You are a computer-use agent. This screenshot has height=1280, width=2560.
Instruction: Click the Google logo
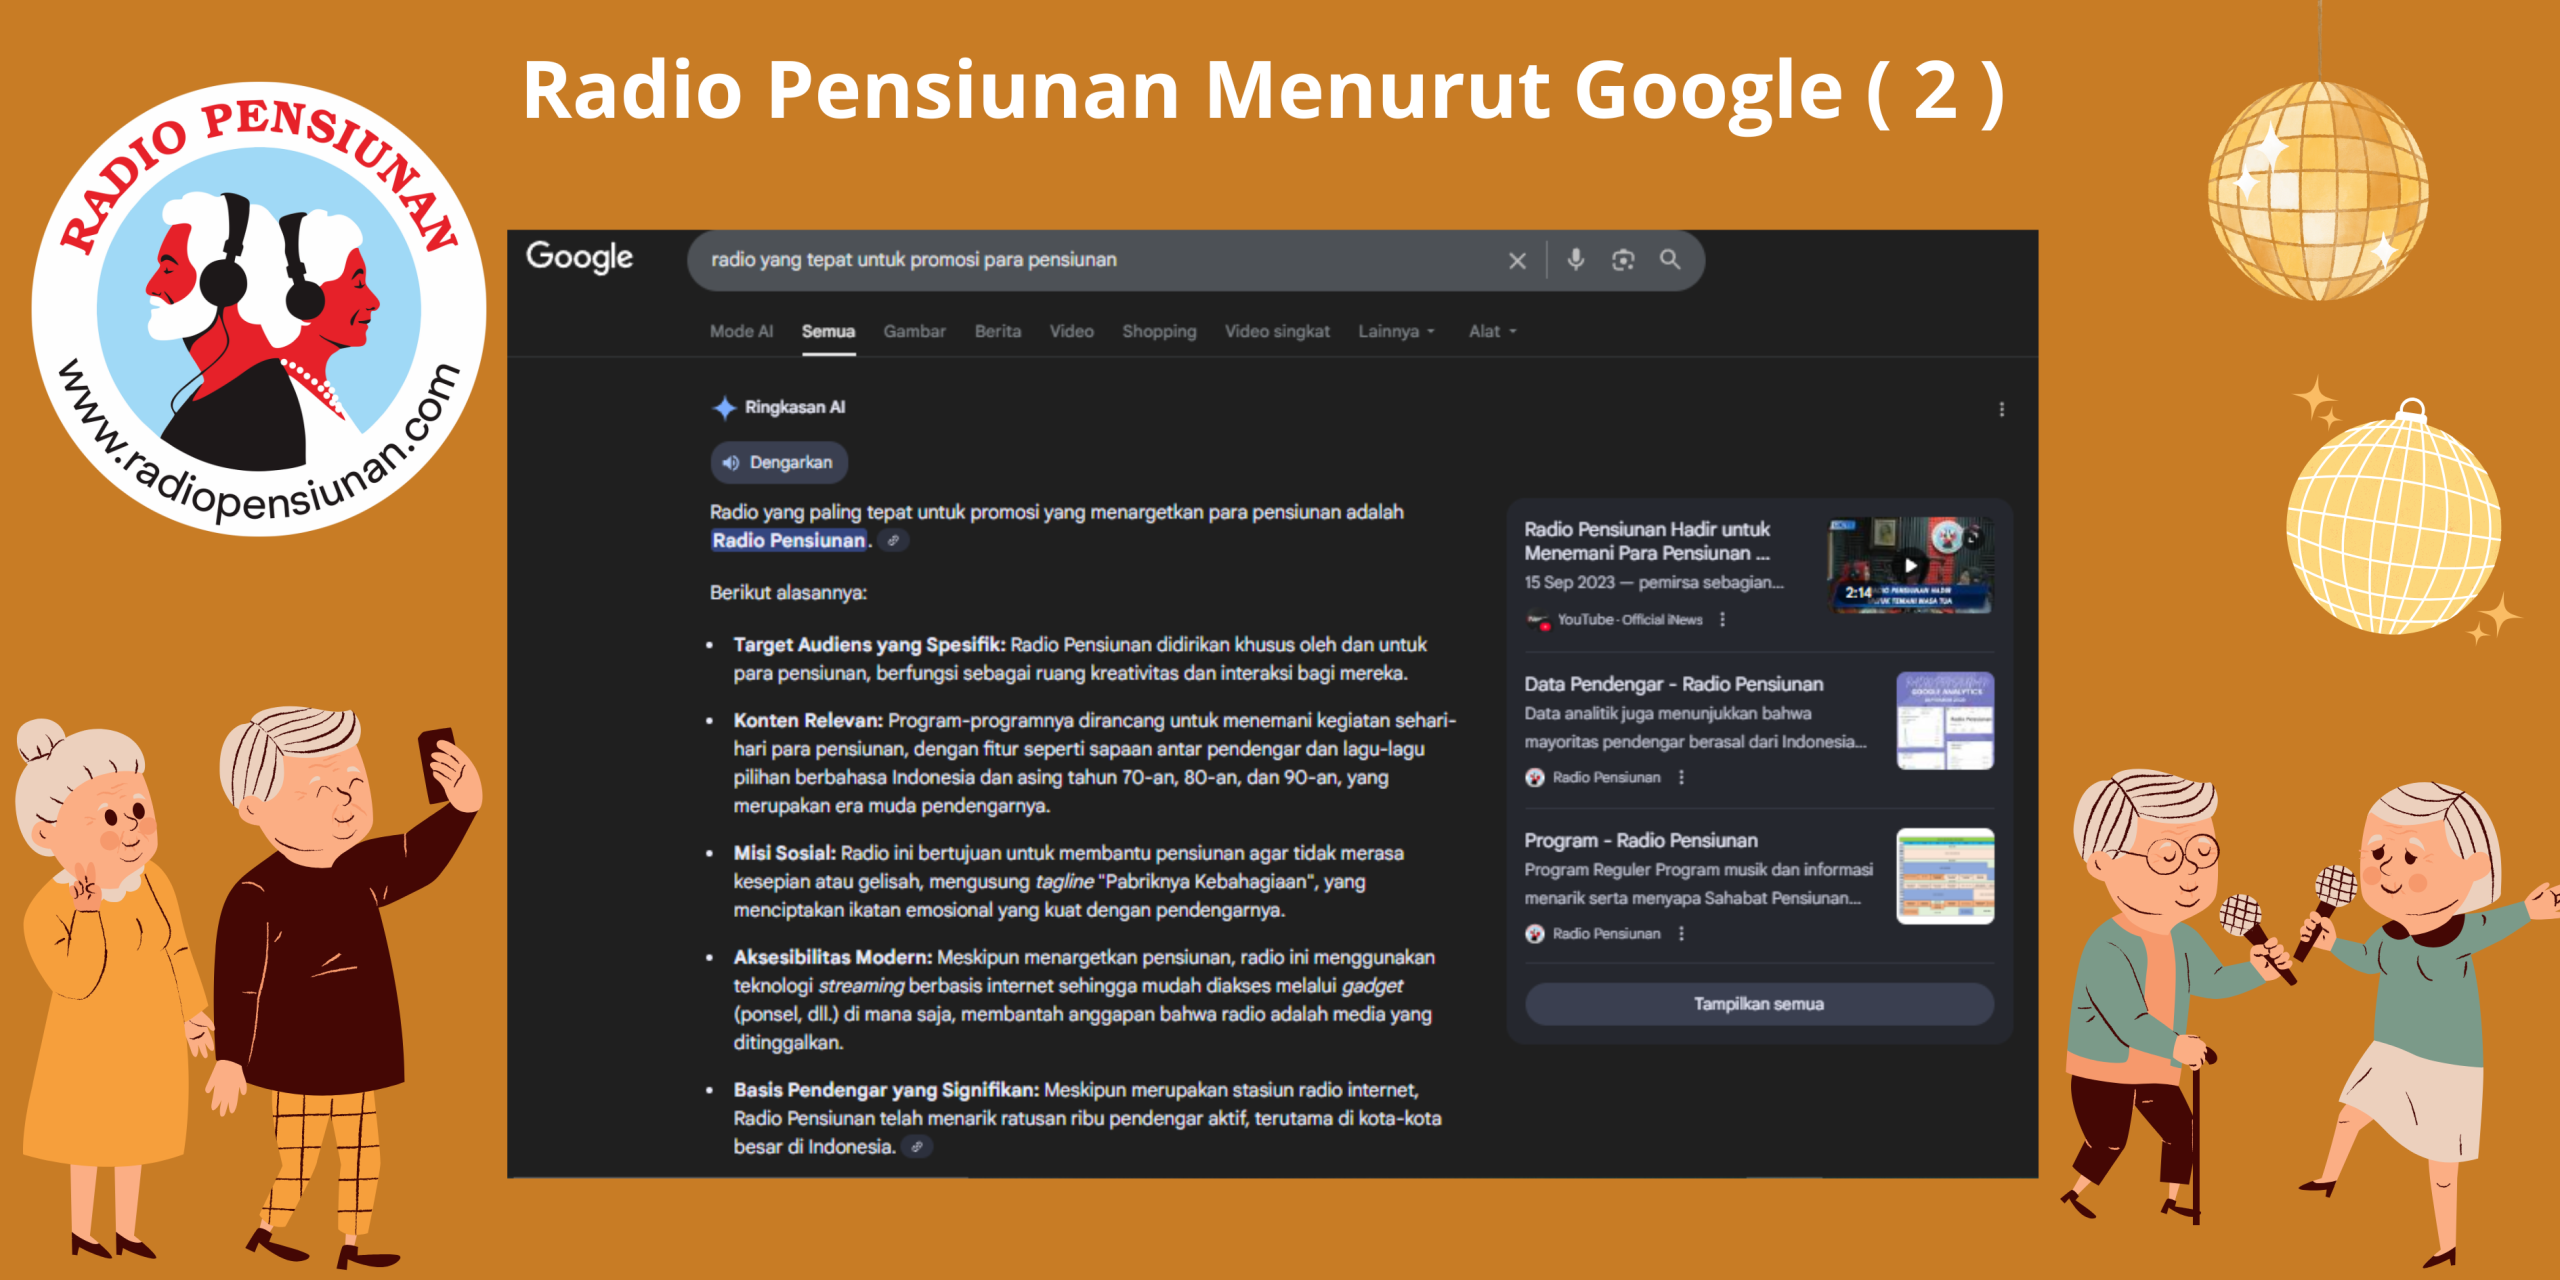[579, 257]
